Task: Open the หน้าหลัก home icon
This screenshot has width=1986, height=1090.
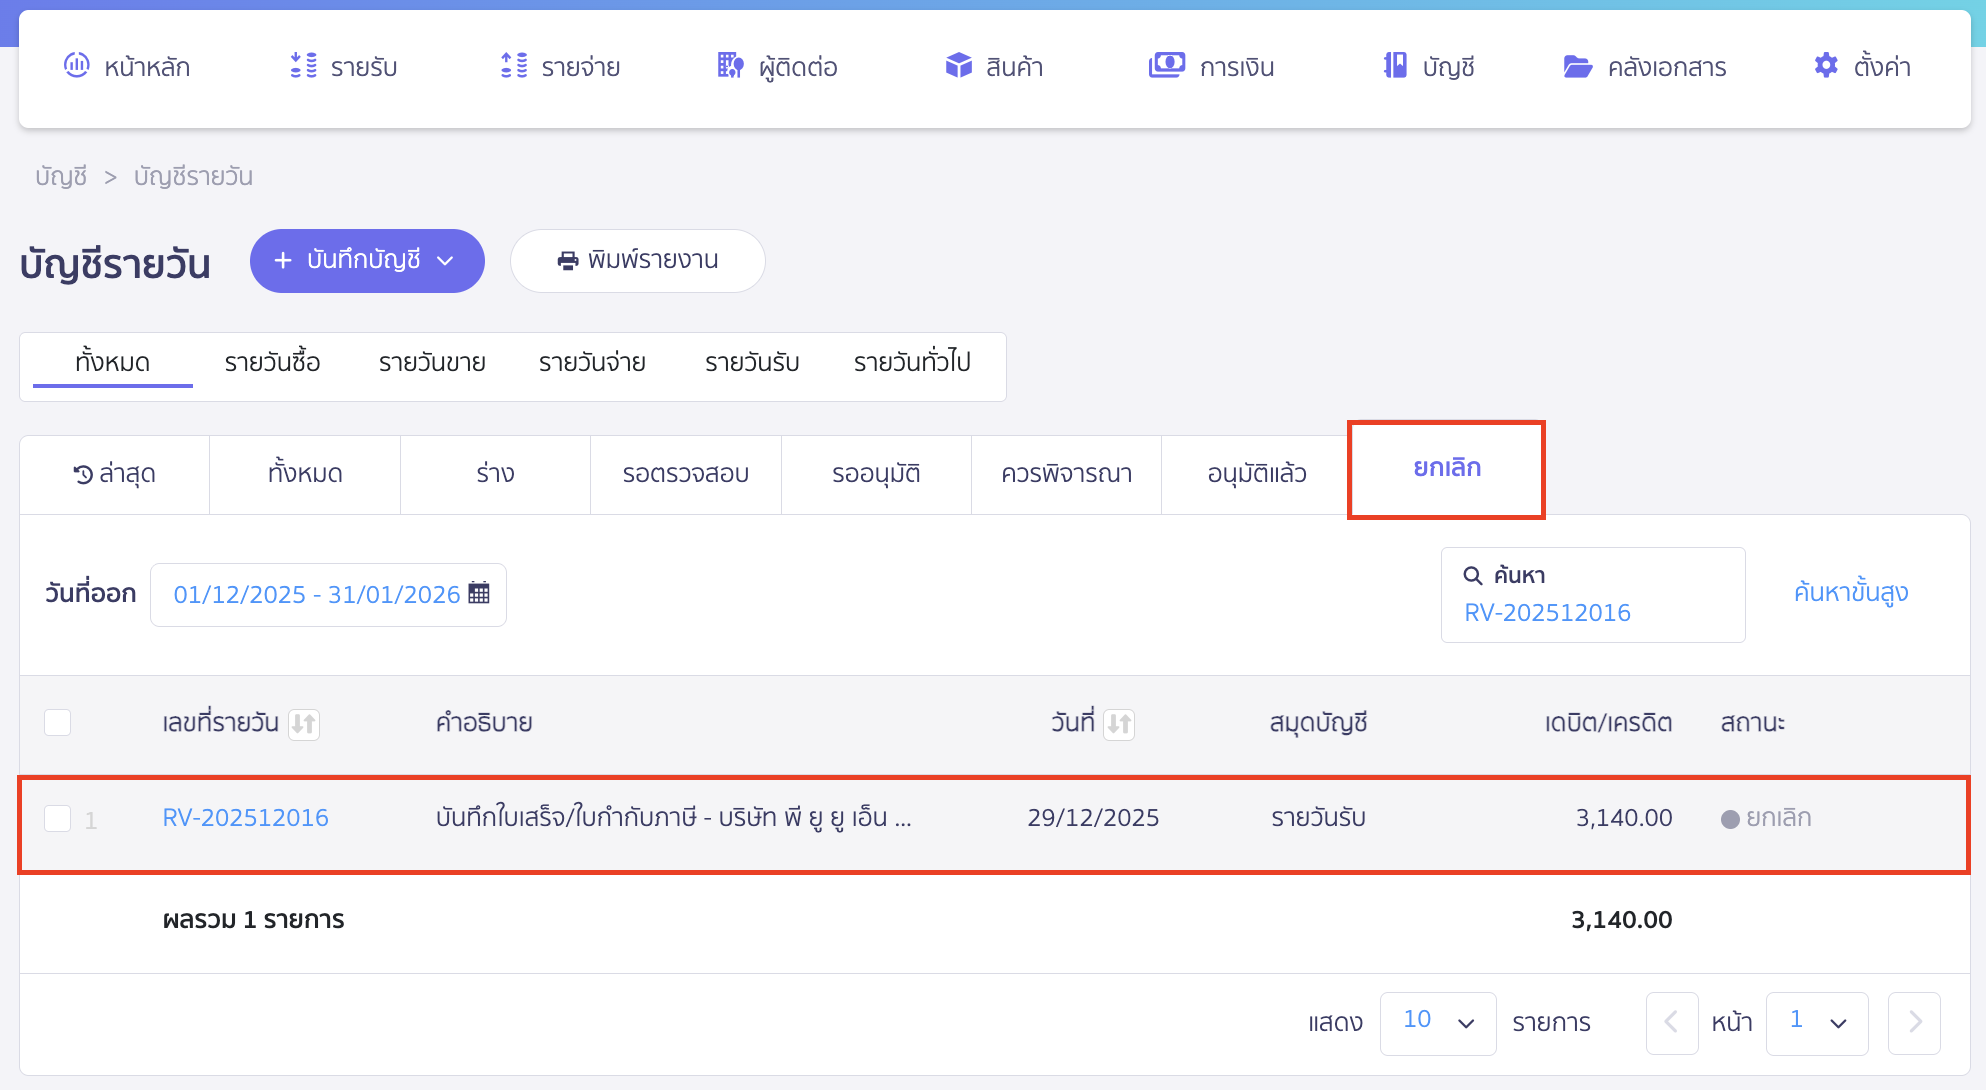Action: pos(79,66)
